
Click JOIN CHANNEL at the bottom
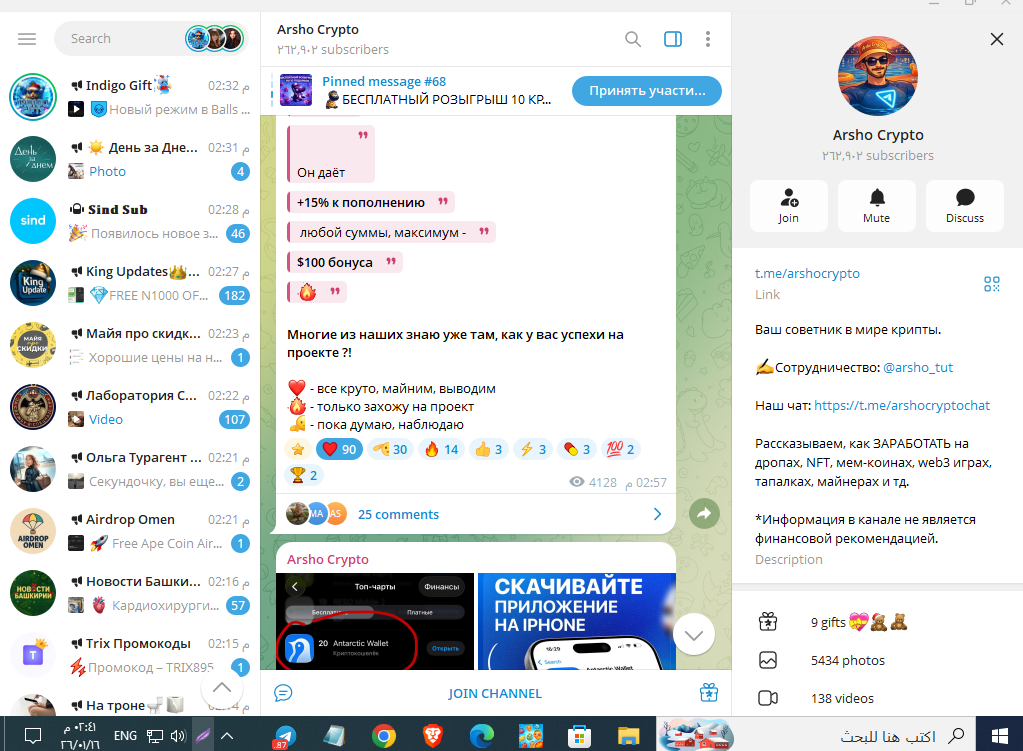click(495, 694)
